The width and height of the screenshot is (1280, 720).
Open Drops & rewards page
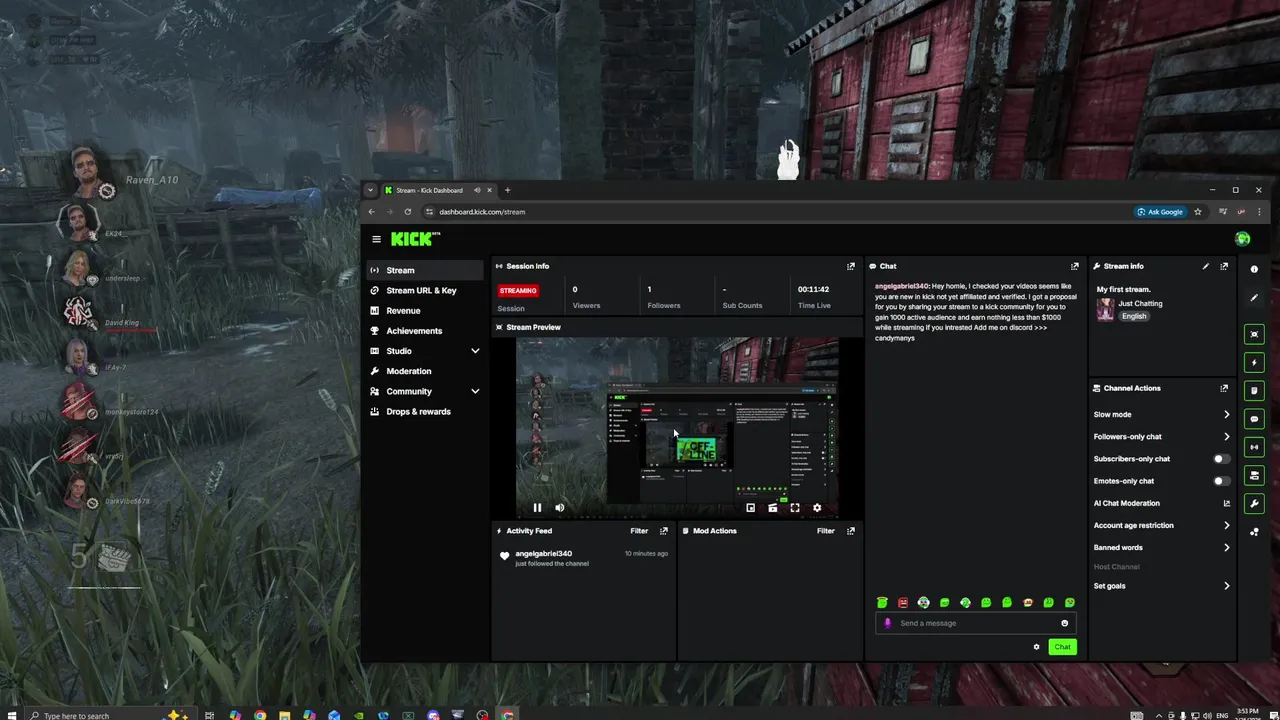425,412
